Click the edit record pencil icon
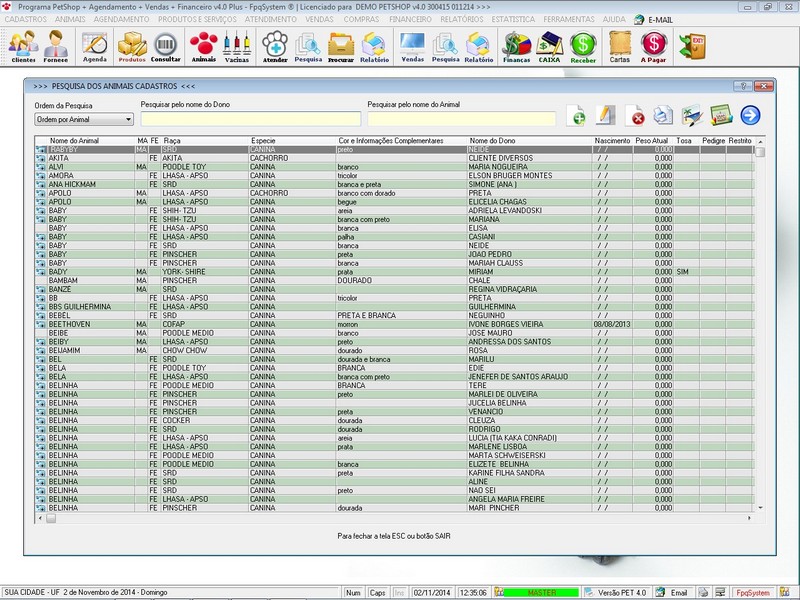800x600 pixels. tap(605, 114)
